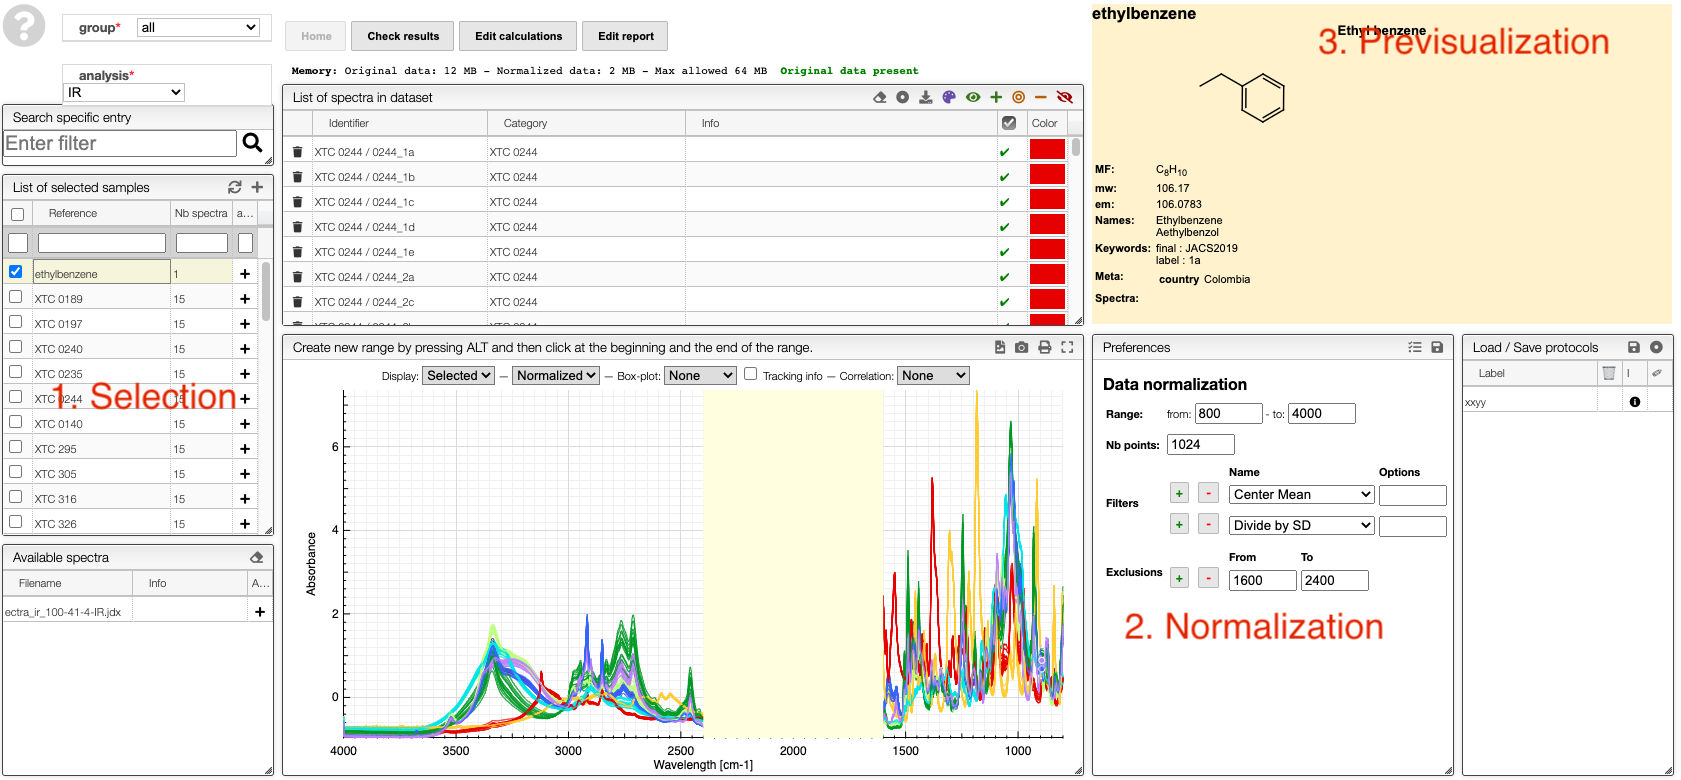Viewport: 1681px width, 780px height.
Task: Print the chart with the printer icon
Action: pos(1044,347)
